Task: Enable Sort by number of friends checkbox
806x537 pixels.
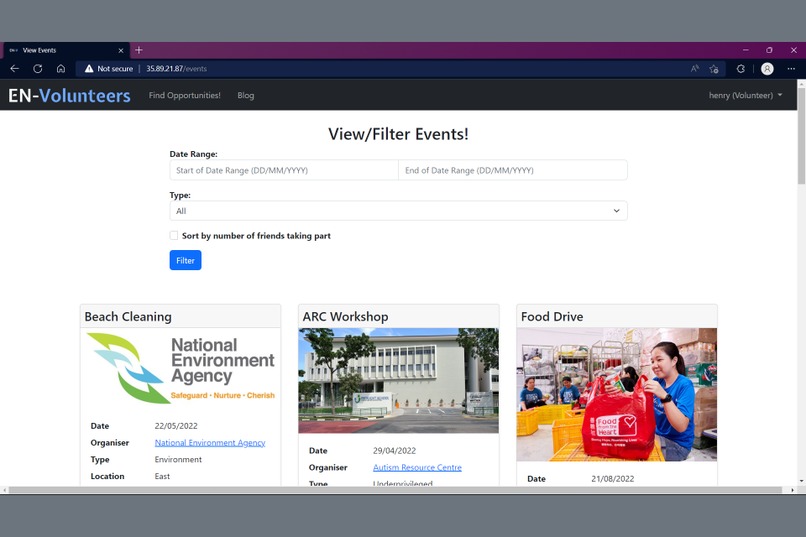Action: click(x=174, y=235)
